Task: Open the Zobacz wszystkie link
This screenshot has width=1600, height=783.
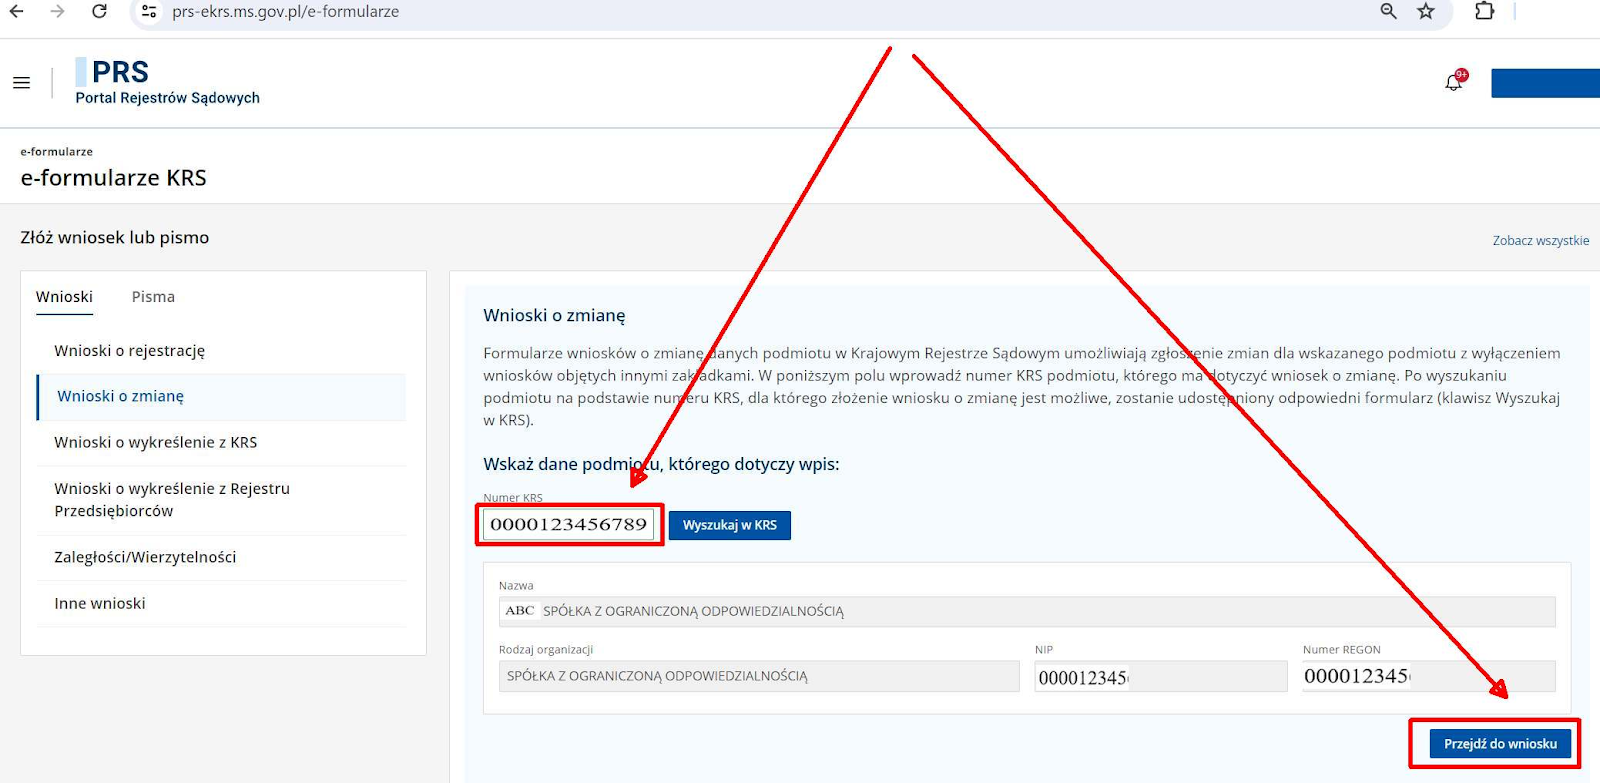Action: (1540, 241)
